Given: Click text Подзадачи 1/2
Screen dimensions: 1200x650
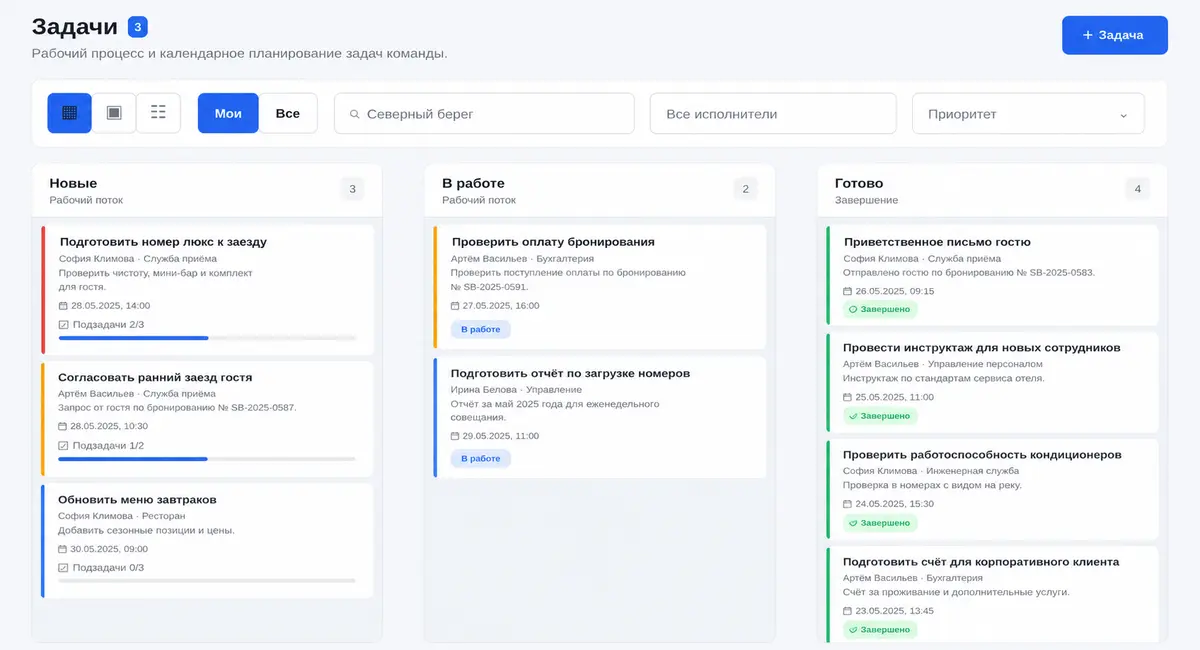Looking at the screenshot, I should [108, 445].
